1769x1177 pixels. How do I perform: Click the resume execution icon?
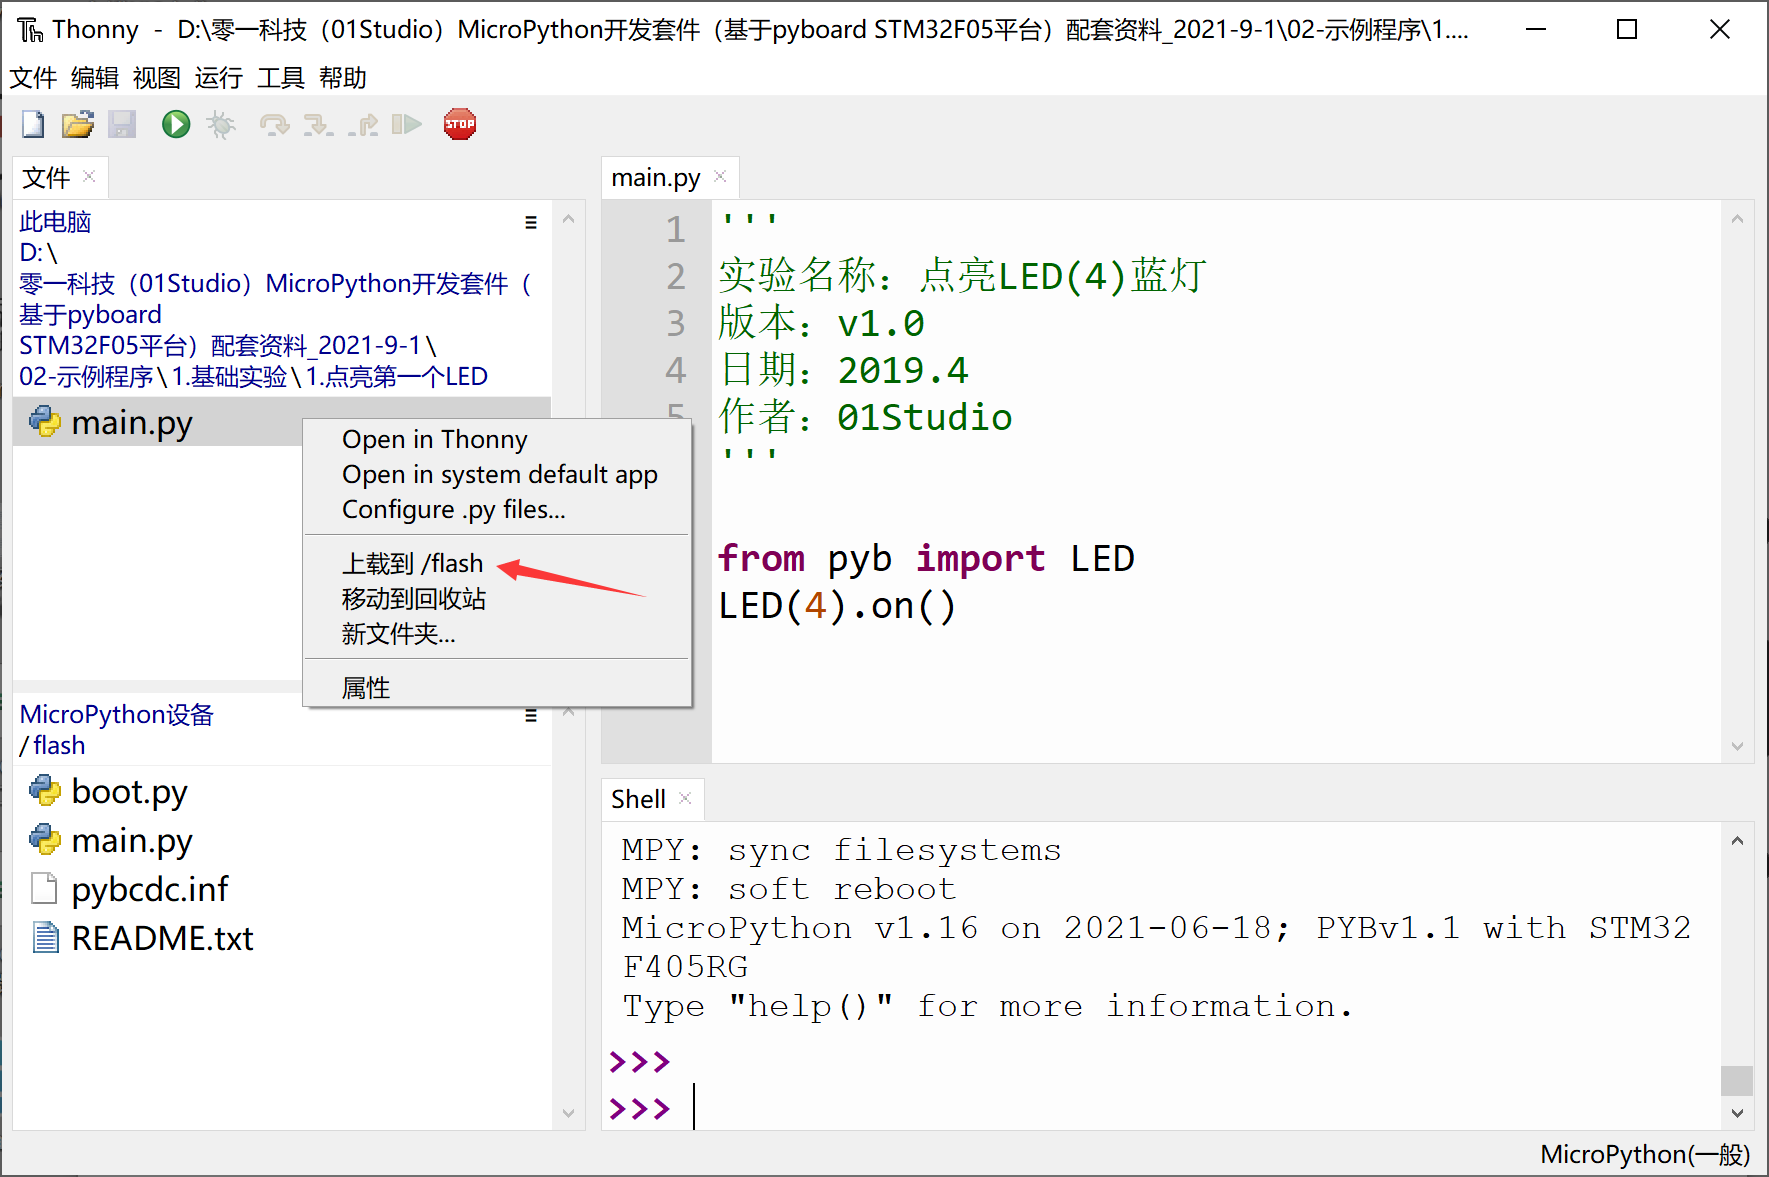coord(407,123)
